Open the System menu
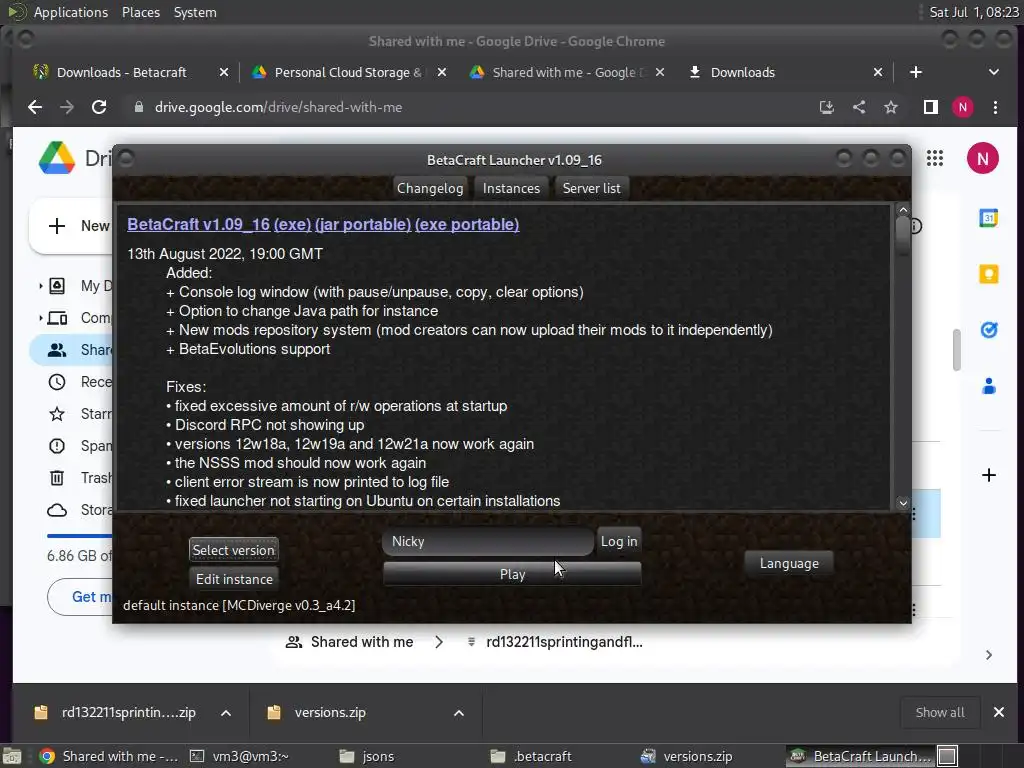Screen dimensions: 1024x768 (195, 12)
